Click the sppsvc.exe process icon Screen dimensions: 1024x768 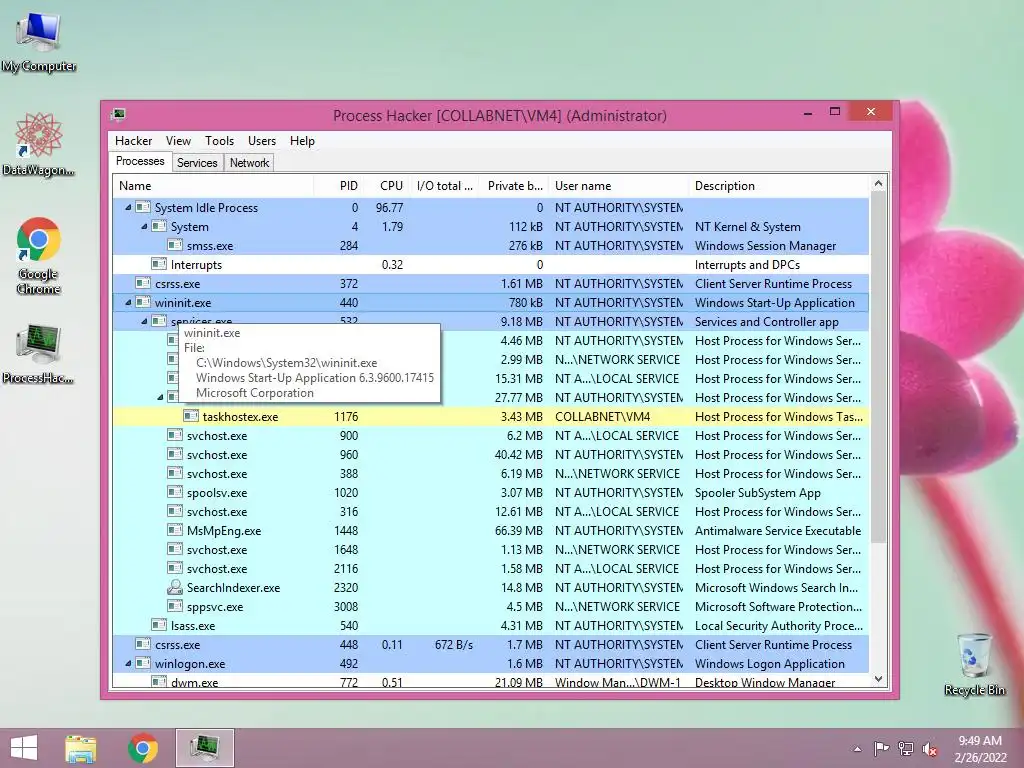click(x=175, y=606)
